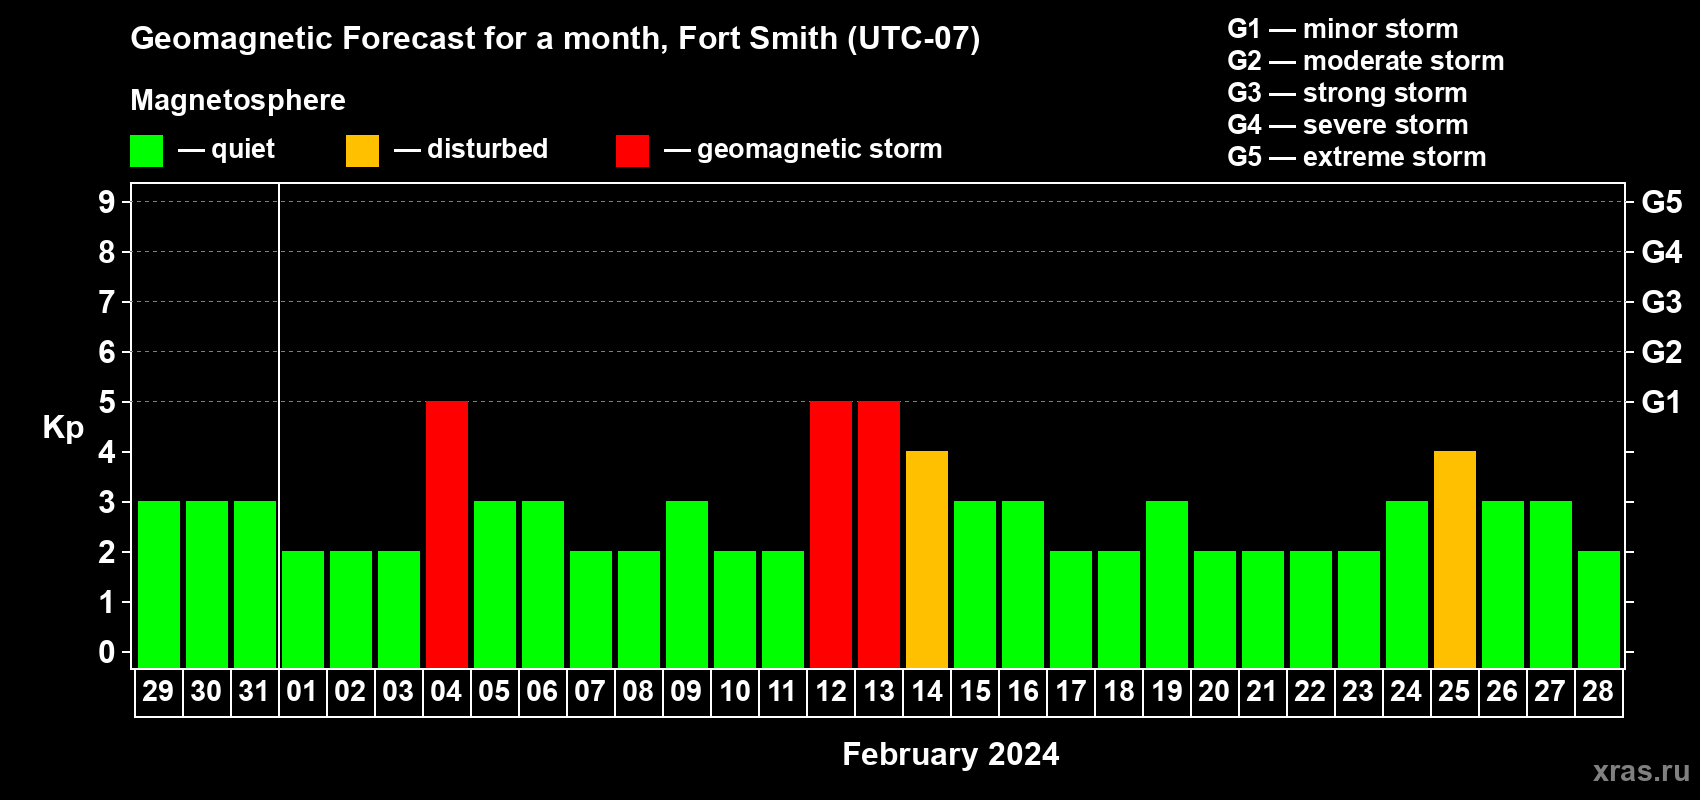Click the red bar for February 12
The height and width of the screenshot is (800, 1700).
click(831, 534)
